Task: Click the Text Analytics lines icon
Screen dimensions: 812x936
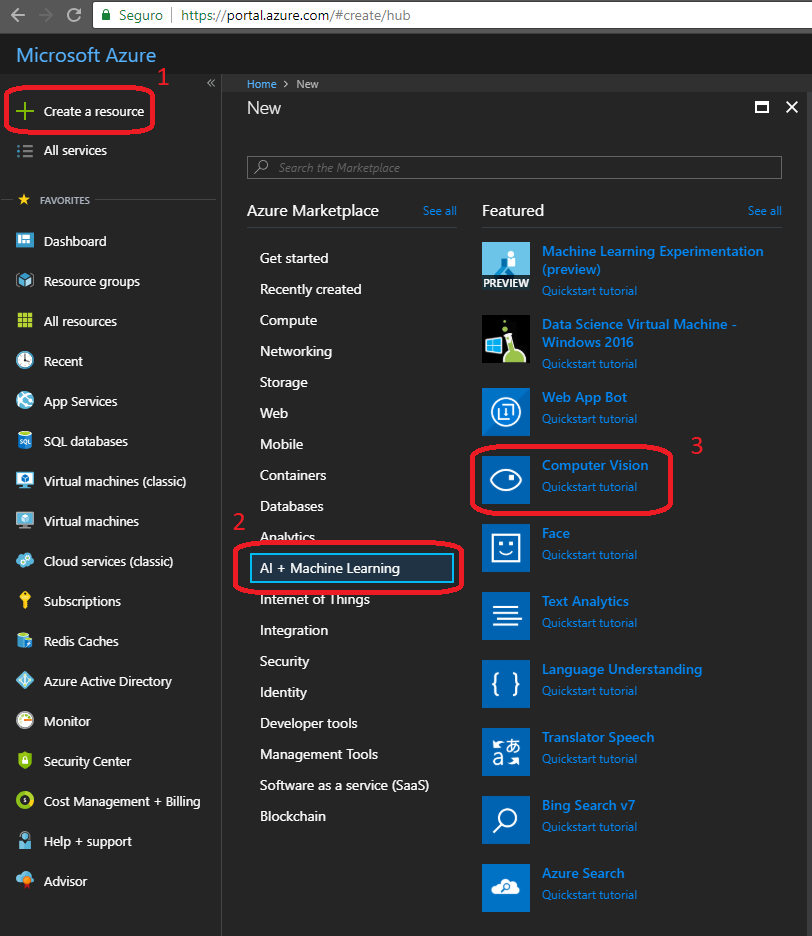Action: point(505,616)
